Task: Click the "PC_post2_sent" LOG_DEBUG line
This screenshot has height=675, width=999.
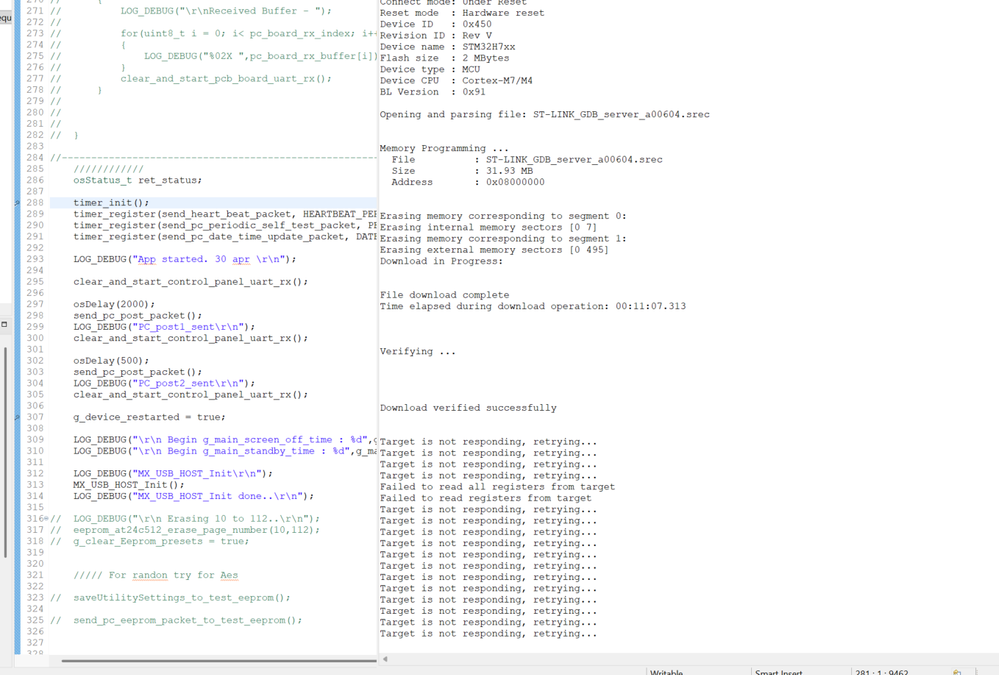Action: click(164, 383)
